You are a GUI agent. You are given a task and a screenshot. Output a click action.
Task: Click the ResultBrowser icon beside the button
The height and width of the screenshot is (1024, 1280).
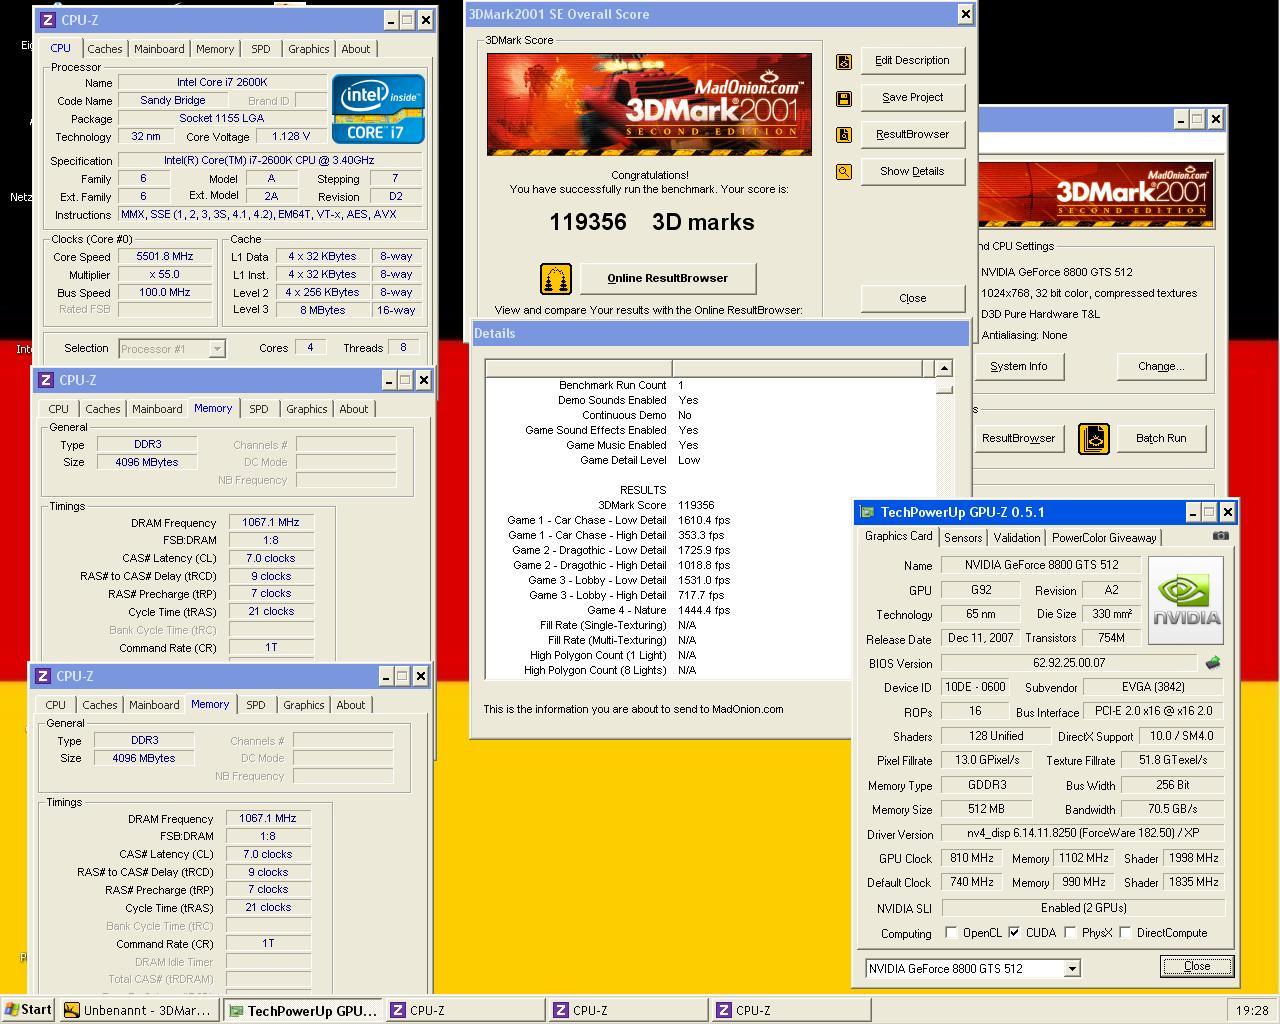tap(844, 135)
